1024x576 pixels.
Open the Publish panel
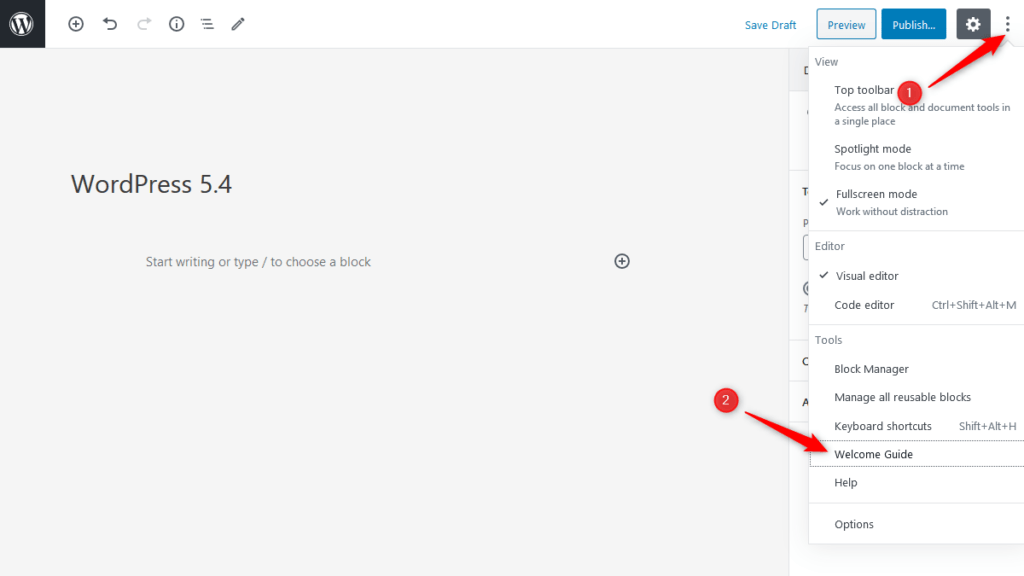click(914, 24)
